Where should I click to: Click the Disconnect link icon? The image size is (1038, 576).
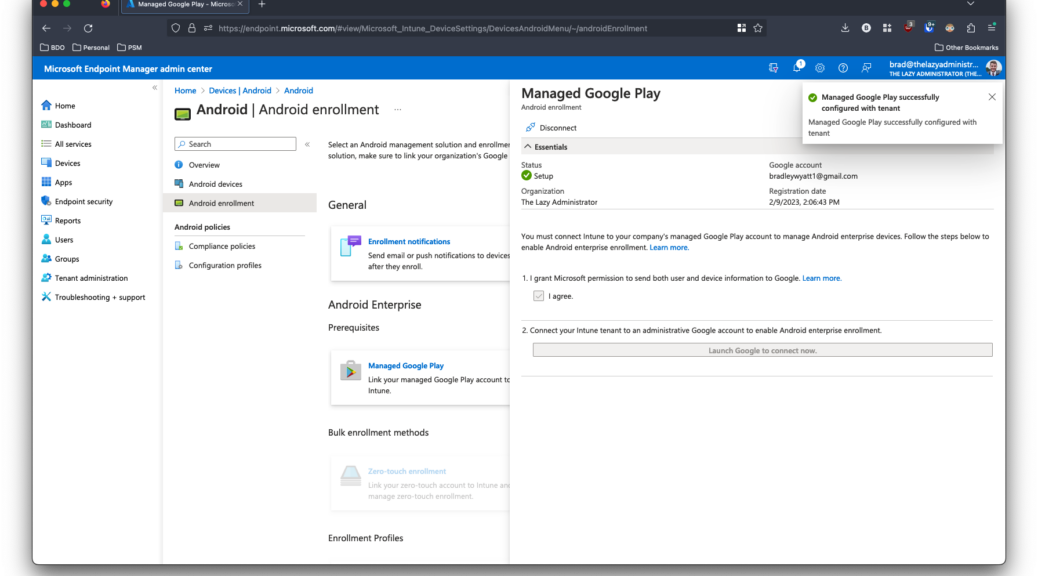point(530,127)
